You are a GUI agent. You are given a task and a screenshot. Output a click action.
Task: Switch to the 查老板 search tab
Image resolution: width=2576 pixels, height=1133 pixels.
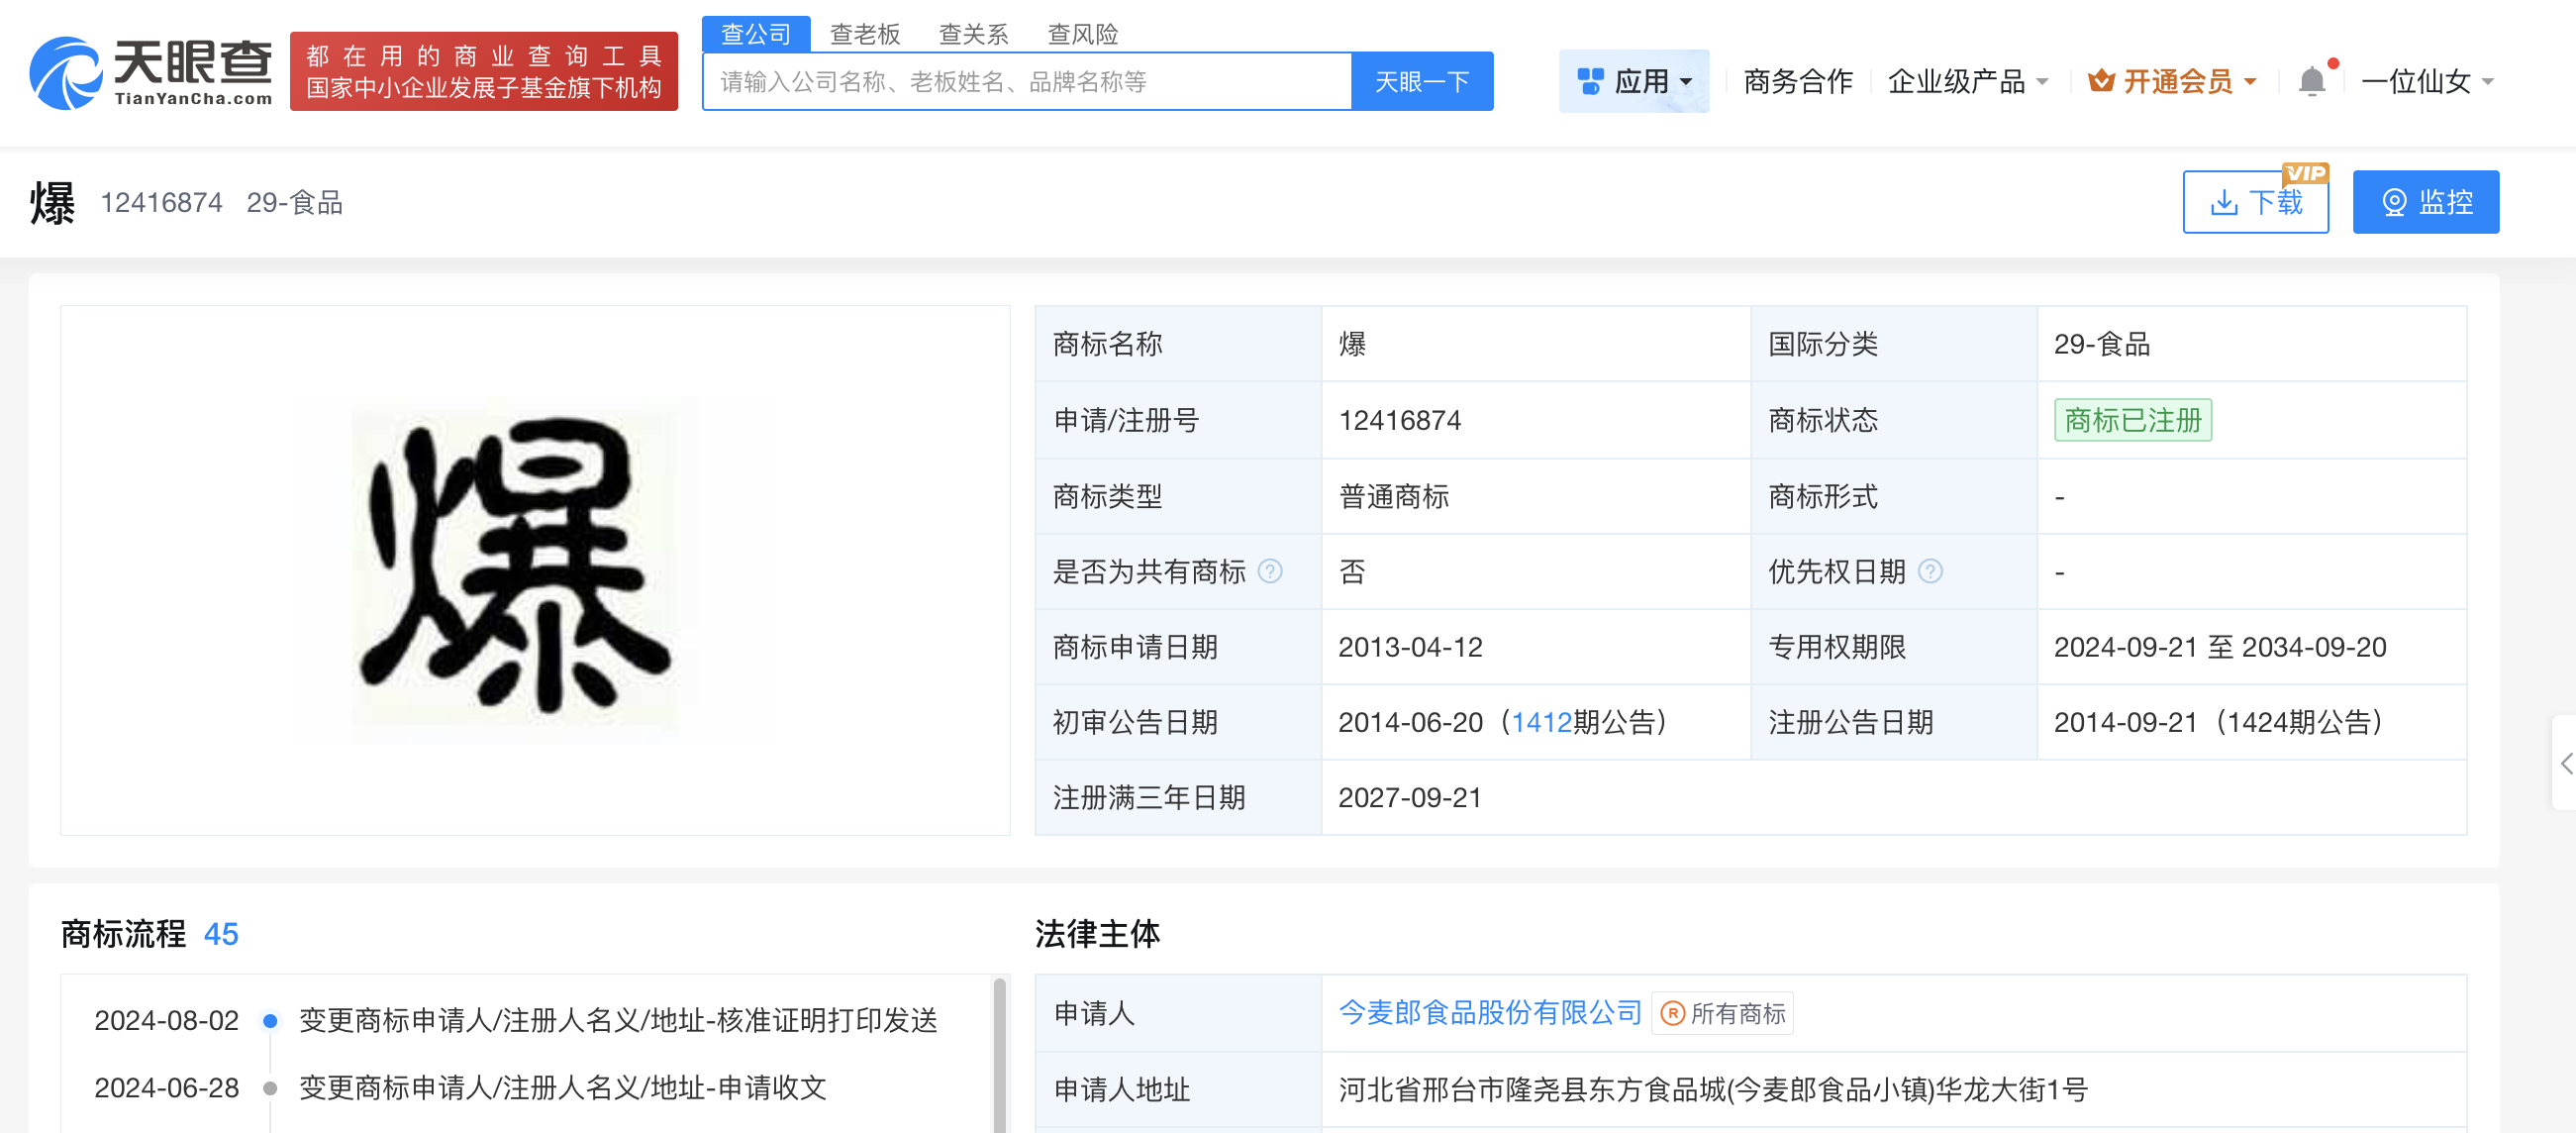864,34
